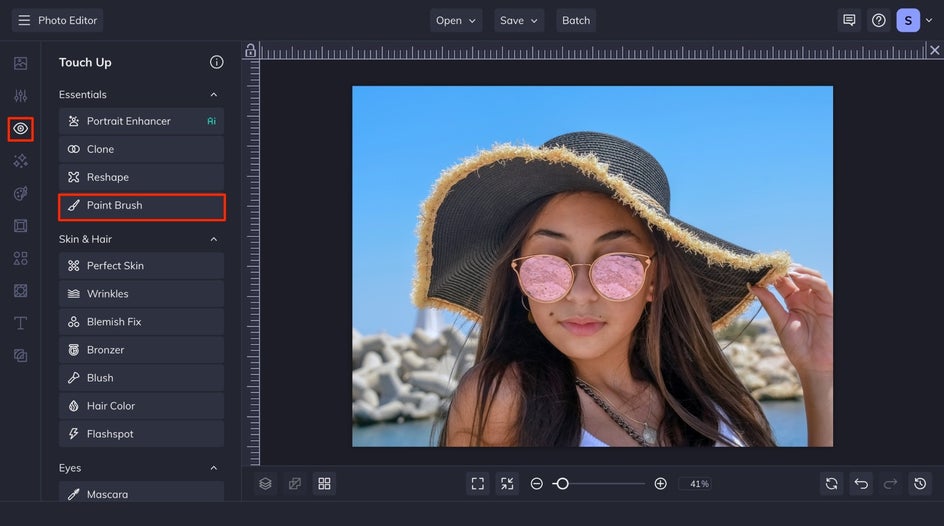Collapse the Skin & Hair section
Viewport: 944px width, 526px height.
213,240
